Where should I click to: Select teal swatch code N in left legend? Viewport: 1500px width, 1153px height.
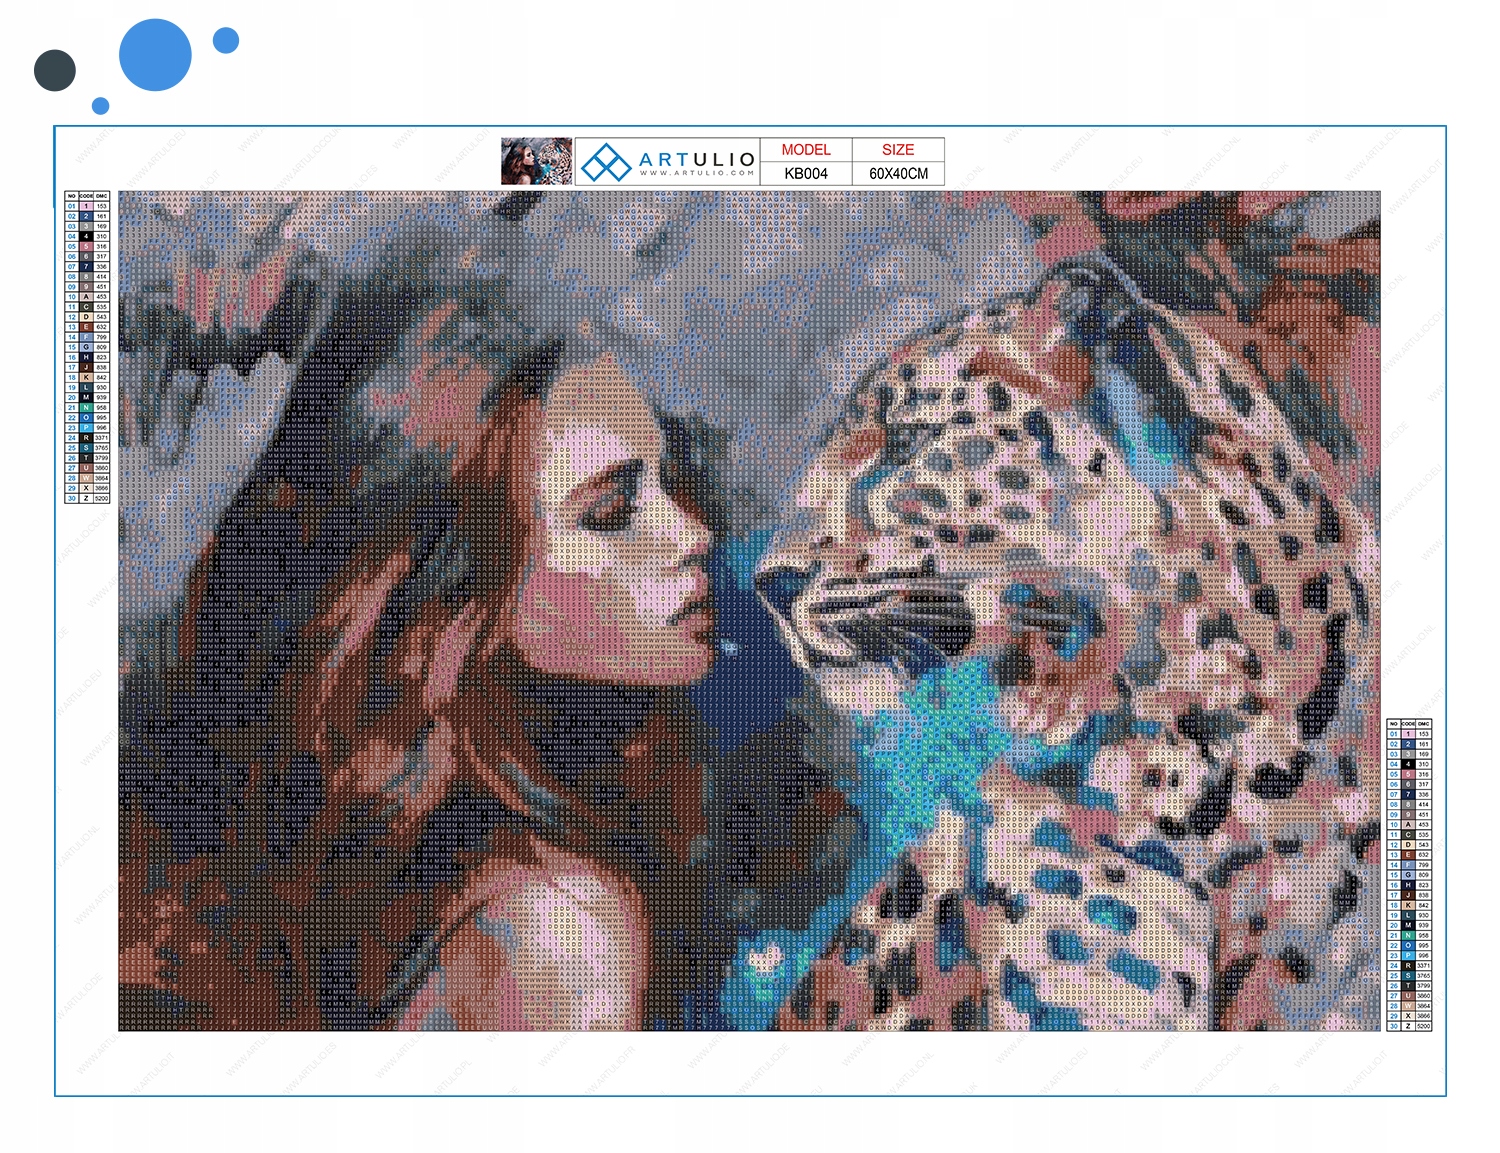pyautogui.click(x=86, y=407)
